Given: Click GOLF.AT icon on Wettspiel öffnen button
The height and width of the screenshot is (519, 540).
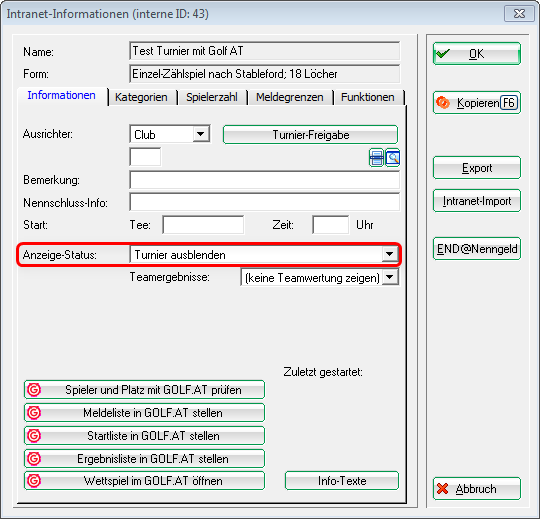Looking at the screenshot, I should point(34,481).
